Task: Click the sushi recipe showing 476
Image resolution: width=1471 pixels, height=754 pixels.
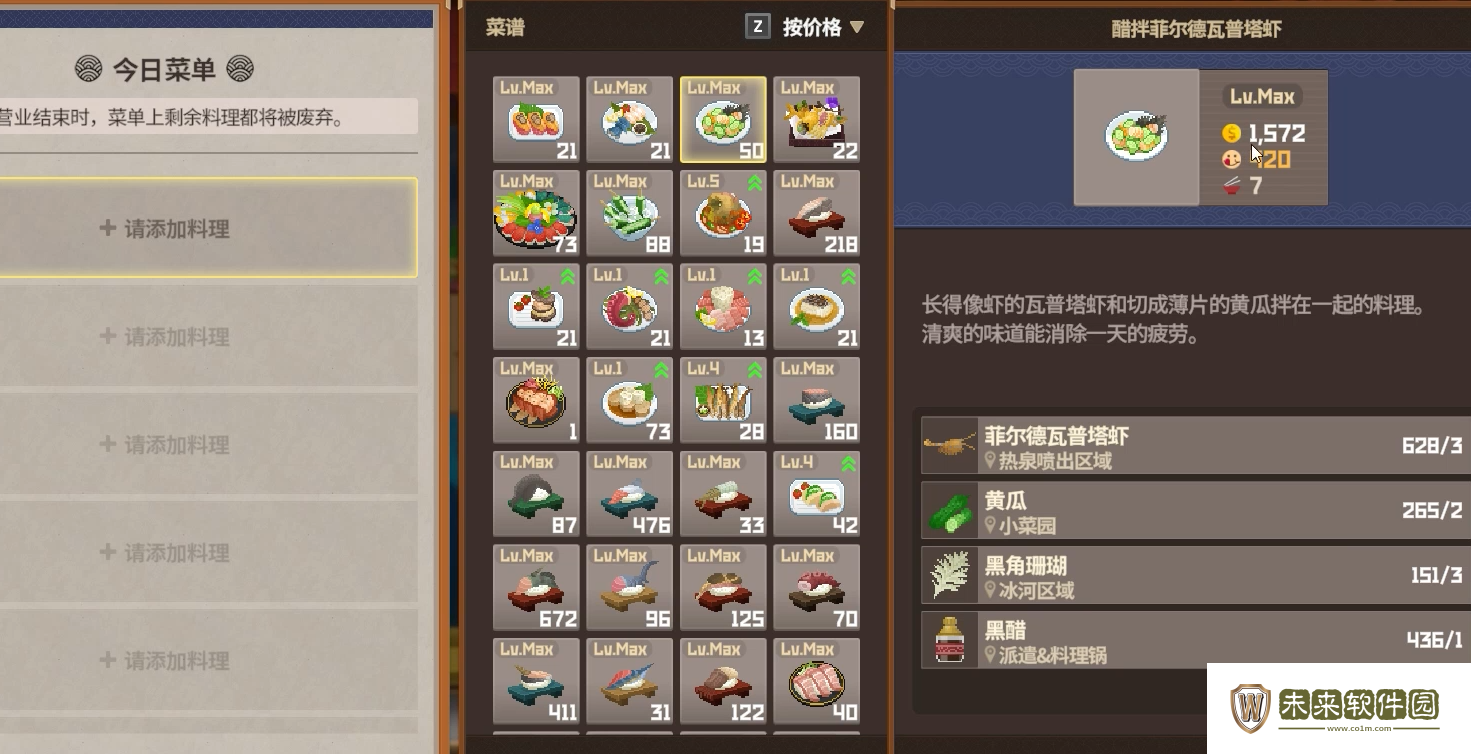Action: click(x=629, y=494)
